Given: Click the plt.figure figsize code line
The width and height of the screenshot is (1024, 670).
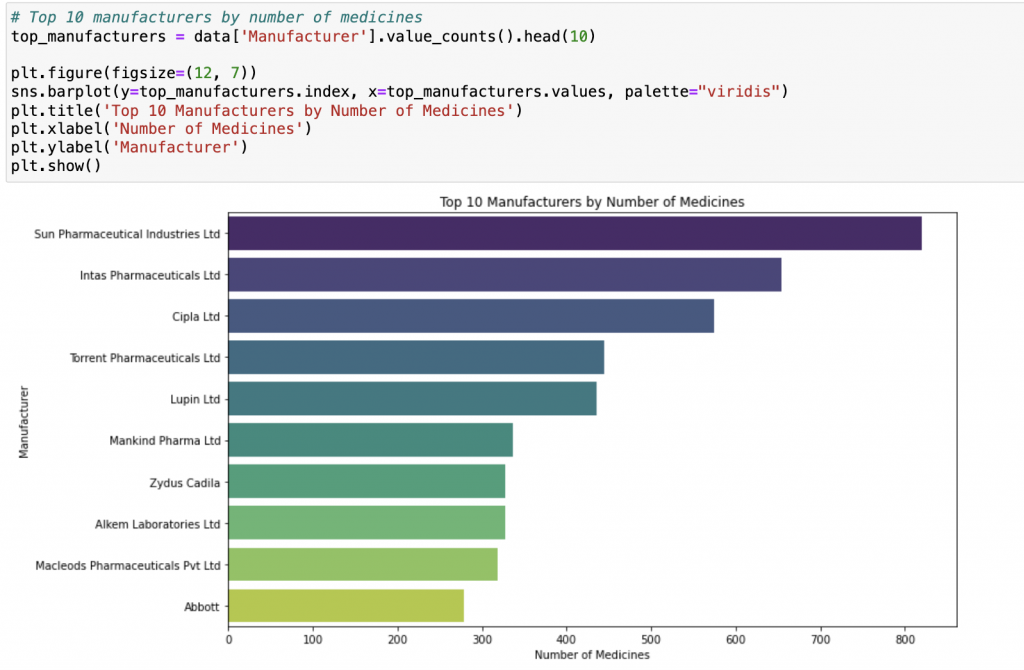Looking at the screenshot, I should [x=134, y=72].
